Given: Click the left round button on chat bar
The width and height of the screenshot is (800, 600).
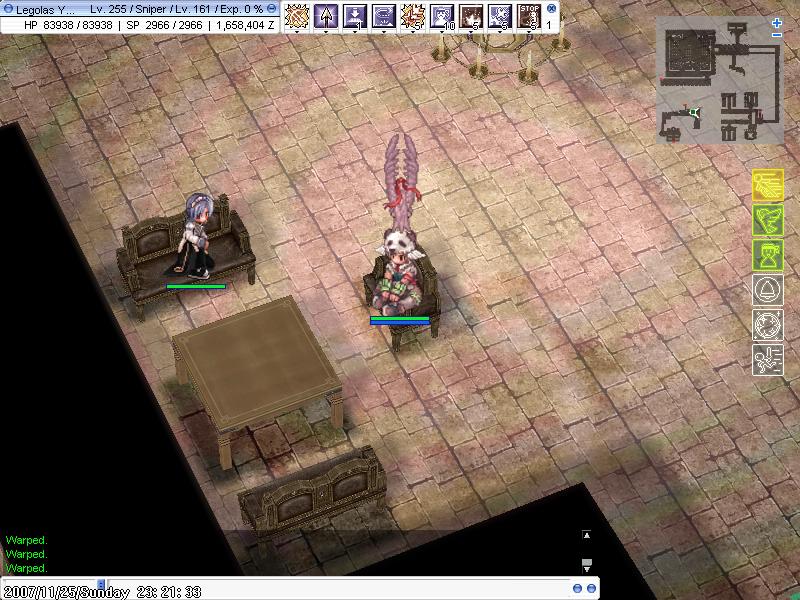Looking at the screenshot, I should [578, 588].
